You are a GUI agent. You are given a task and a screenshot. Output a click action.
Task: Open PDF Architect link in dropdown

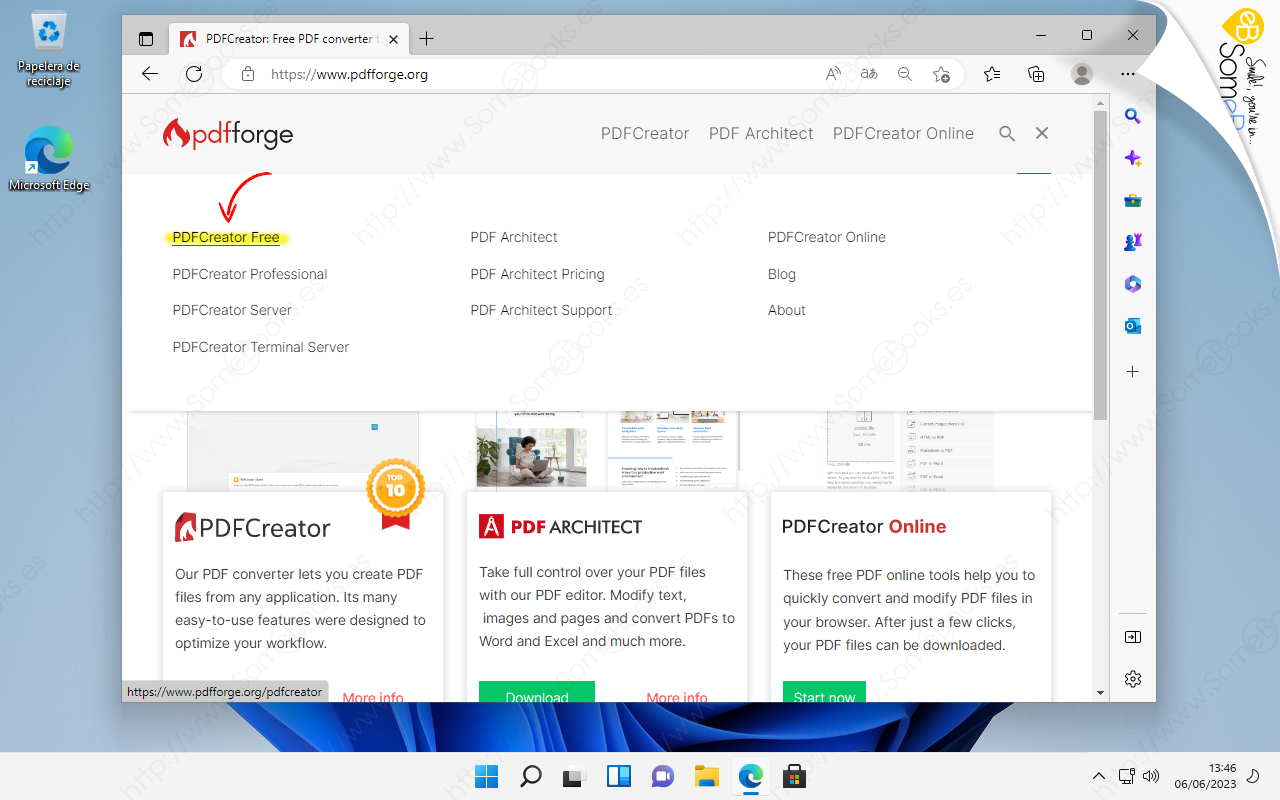point(514,237)
